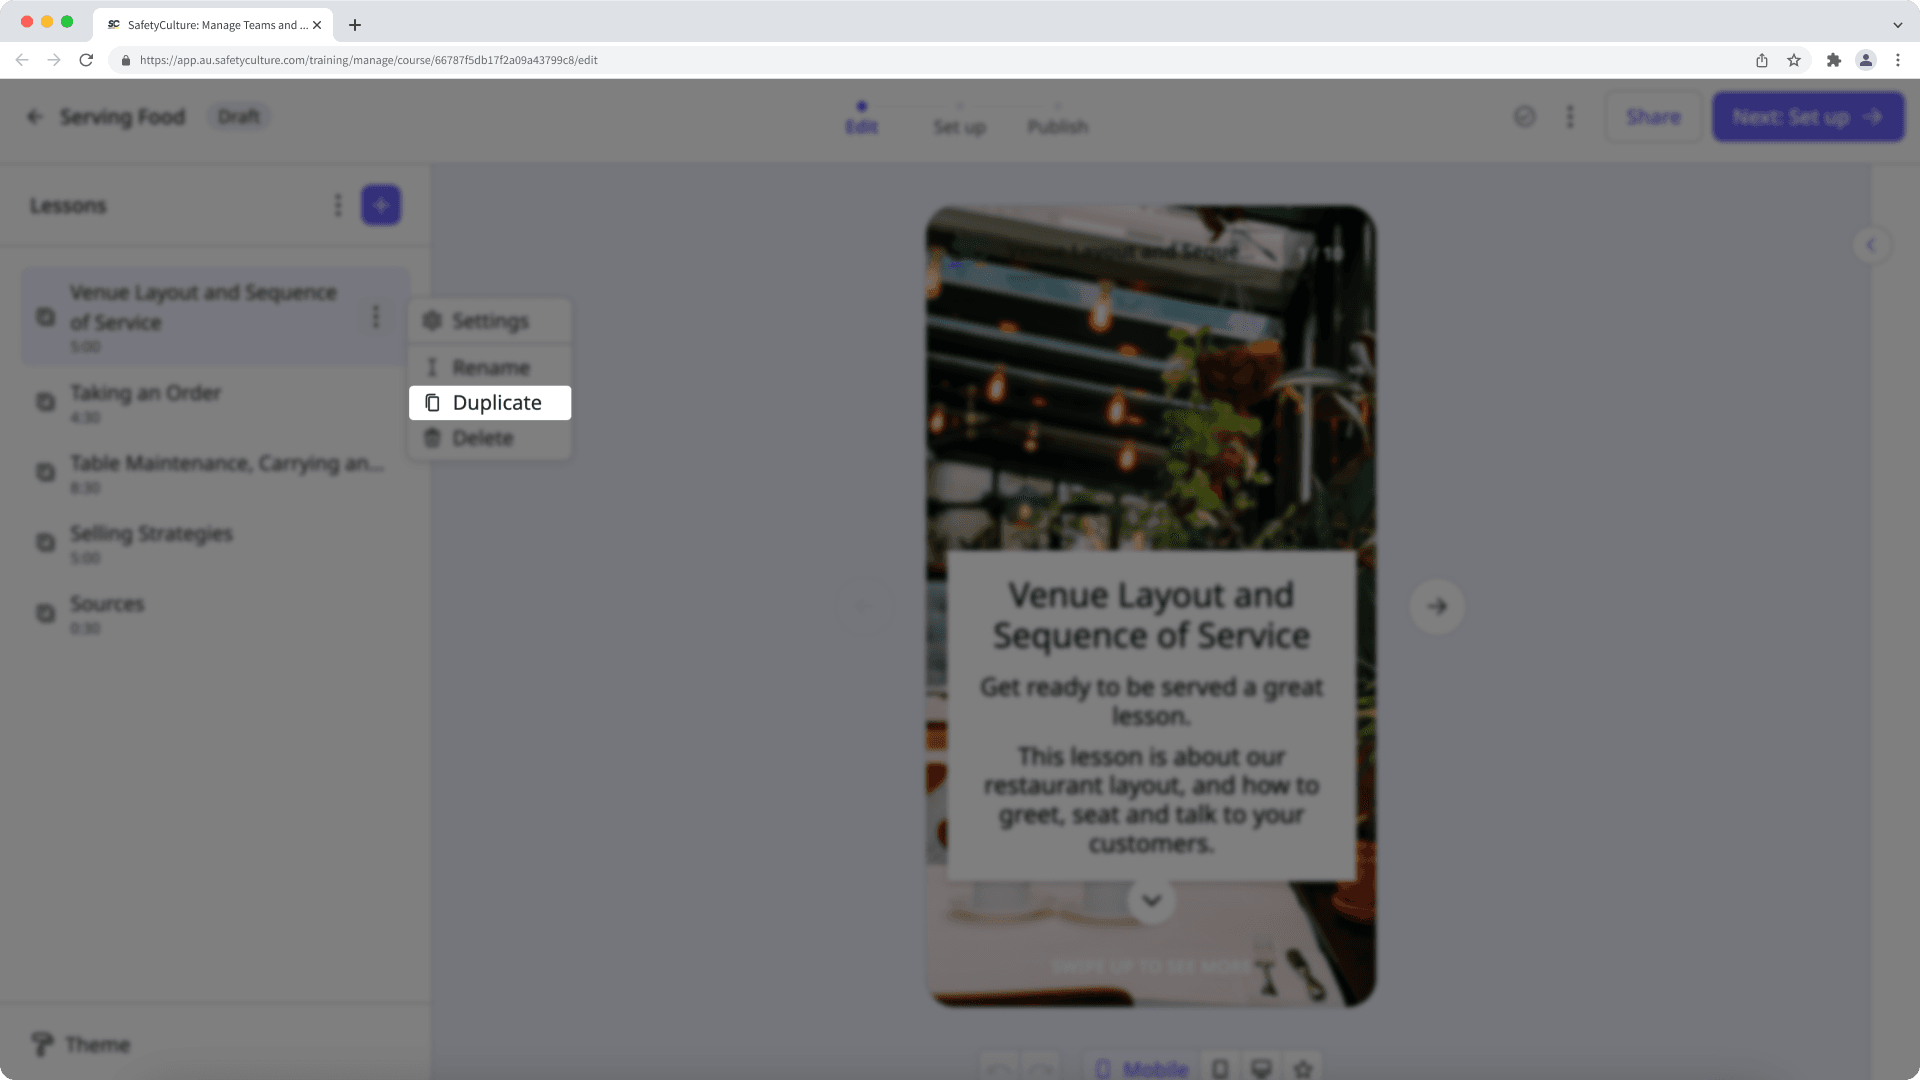Click the Share button
This screenshot has width=1920, height=1080.
1653,116
